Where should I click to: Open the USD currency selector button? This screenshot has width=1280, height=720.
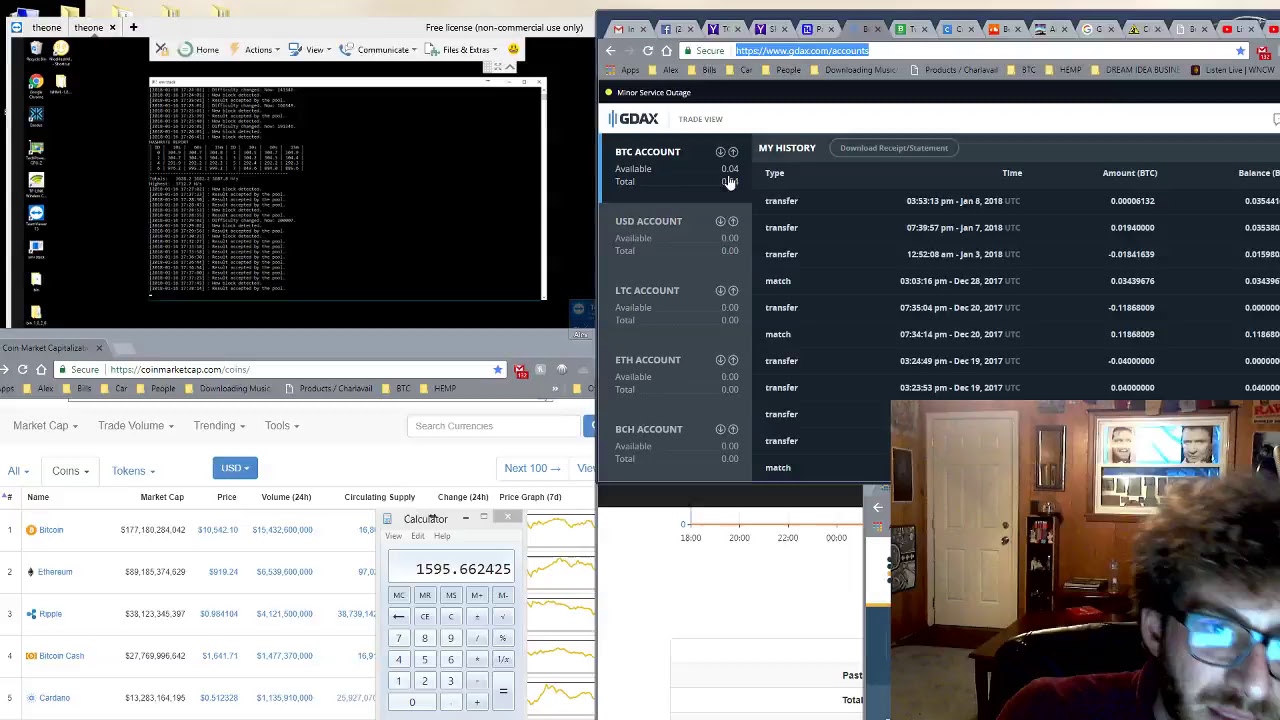(235, 468)
